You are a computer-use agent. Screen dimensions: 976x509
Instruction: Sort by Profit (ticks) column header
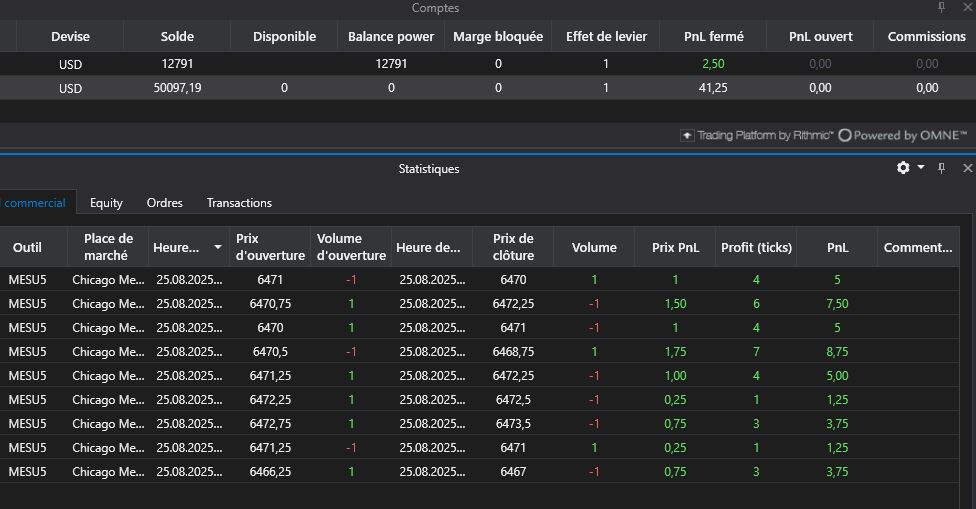click(x=755, y=247)
